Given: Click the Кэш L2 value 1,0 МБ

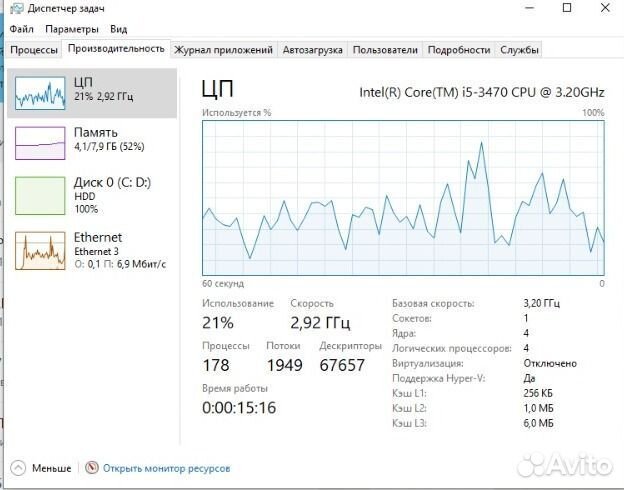Looking at the screenshot, I should coord(538,408).
